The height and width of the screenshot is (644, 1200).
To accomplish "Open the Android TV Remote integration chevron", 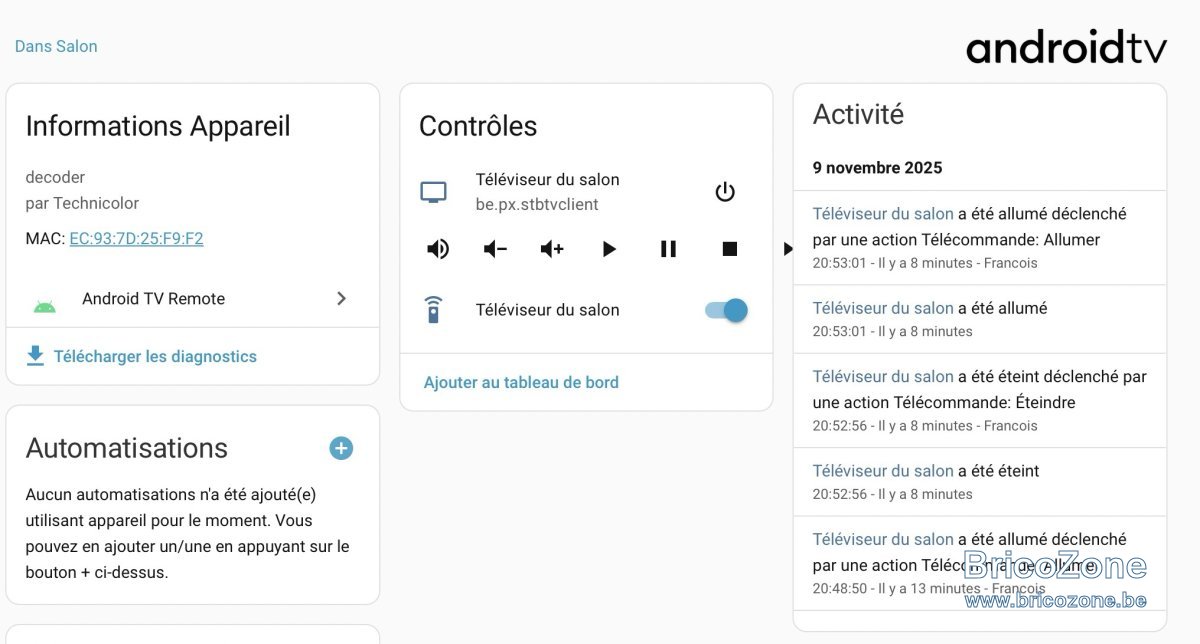I will point(342,298).
